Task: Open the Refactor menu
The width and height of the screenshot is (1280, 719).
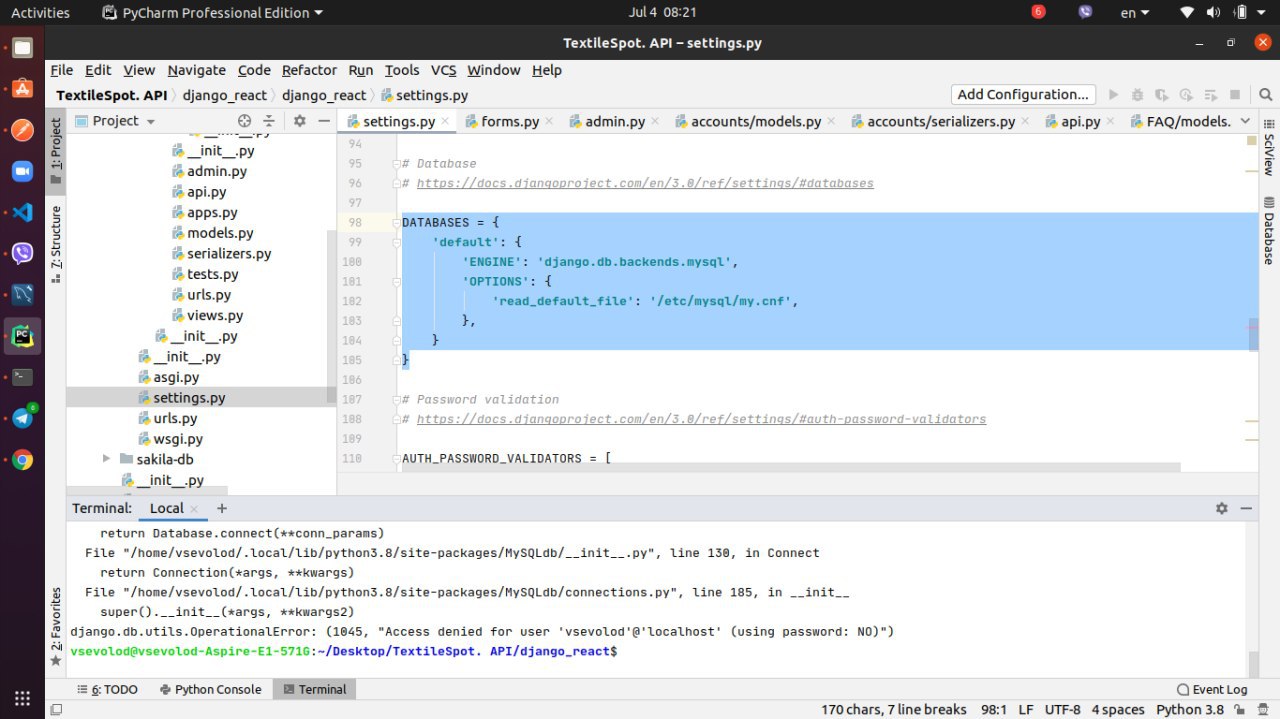Action: (309, 70)
